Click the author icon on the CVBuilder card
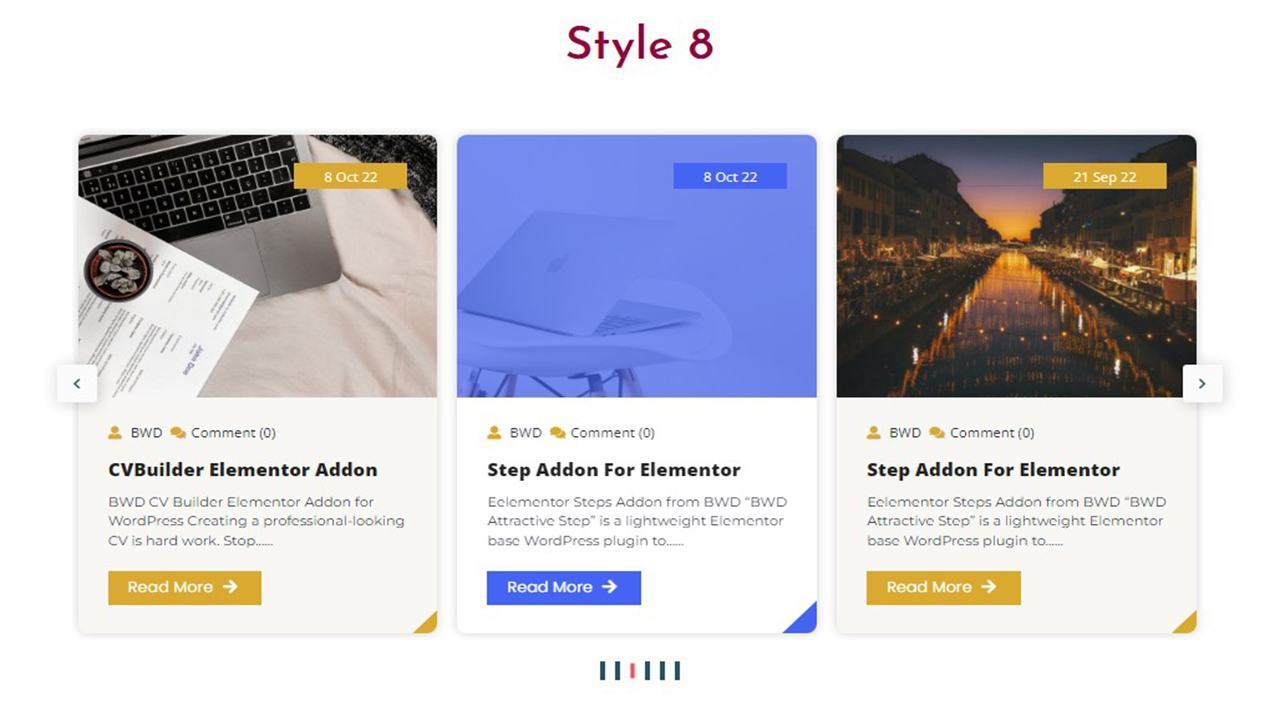 pos(115,433)
